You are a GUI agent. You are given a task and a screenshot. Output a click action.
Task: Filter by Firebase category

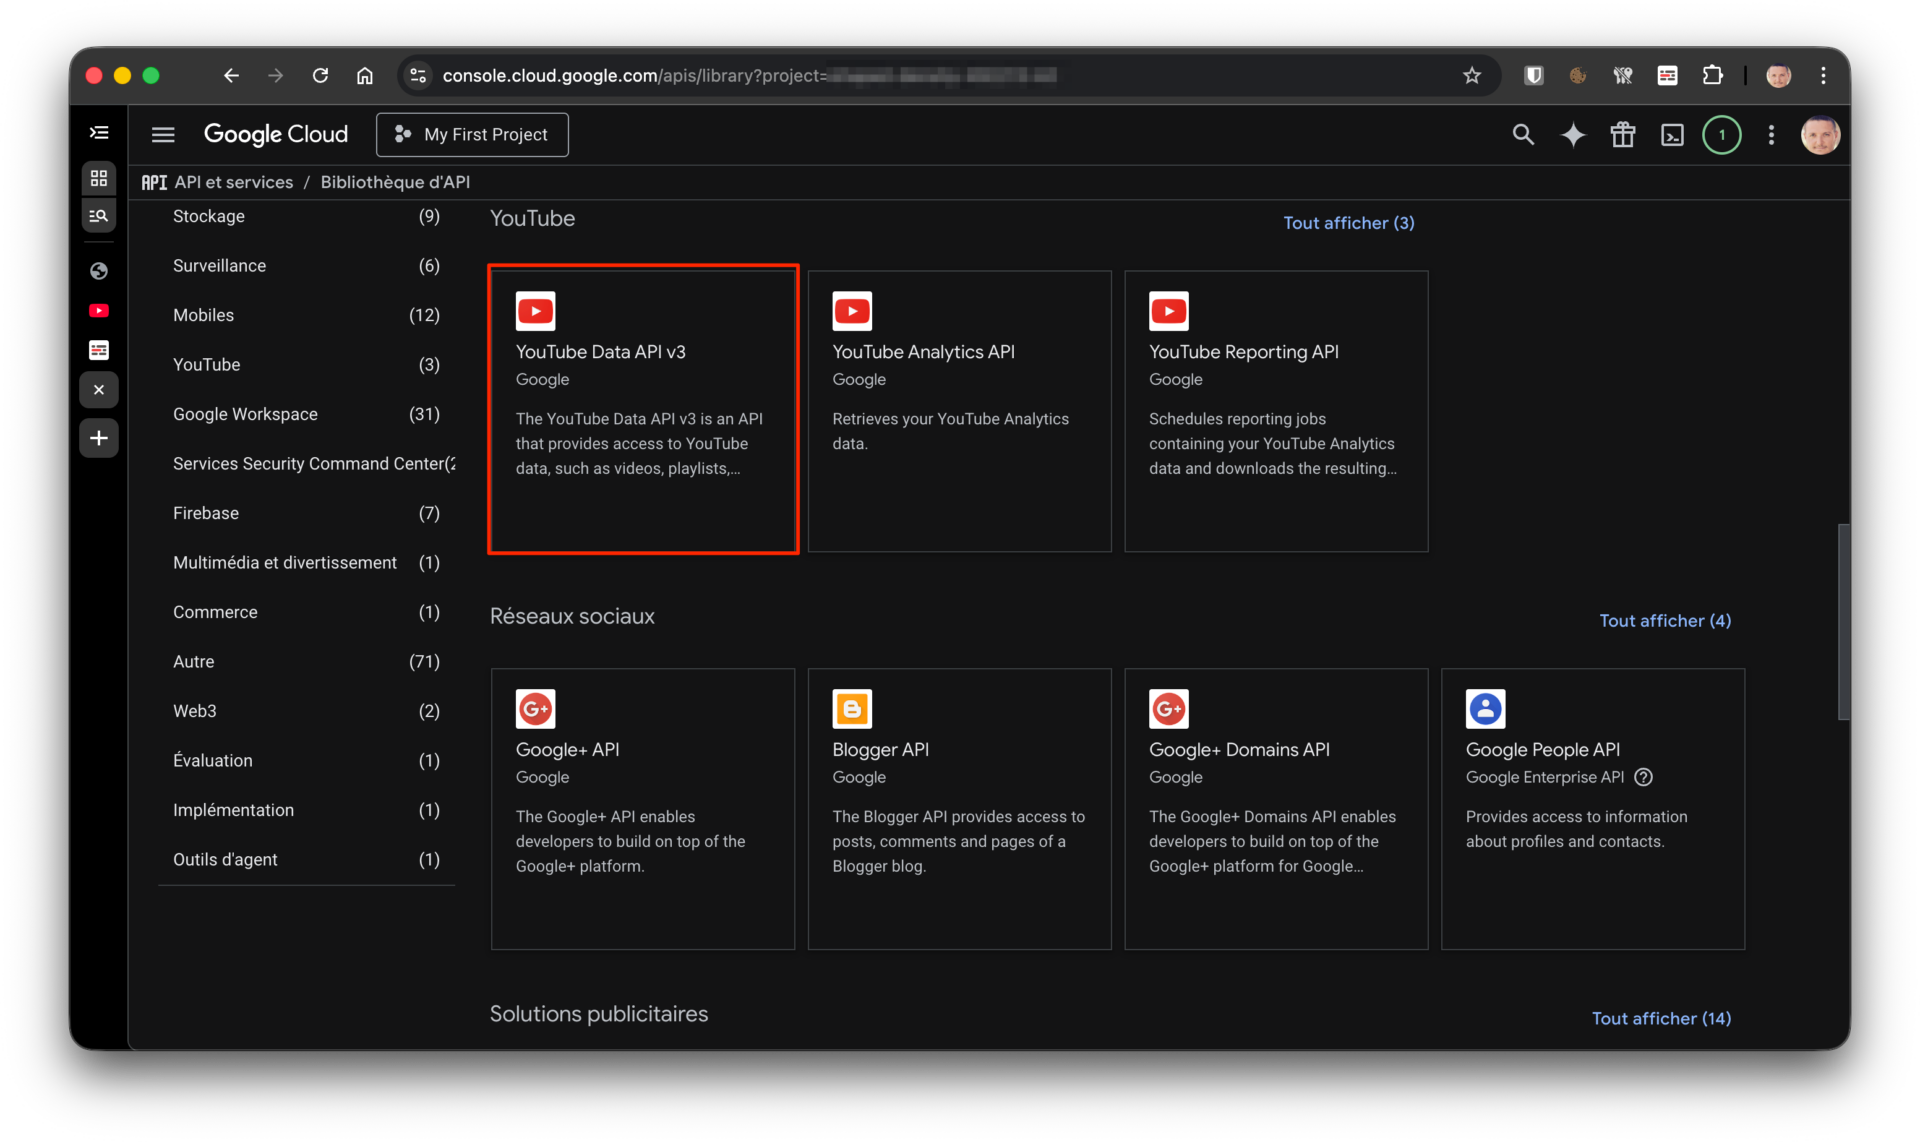(306, 513)
